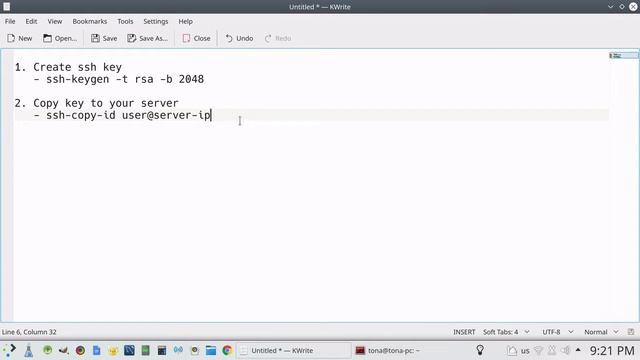Toggle INSERT mode in status bar
Viewport: 640px width, 360px height.
point(464,332)
